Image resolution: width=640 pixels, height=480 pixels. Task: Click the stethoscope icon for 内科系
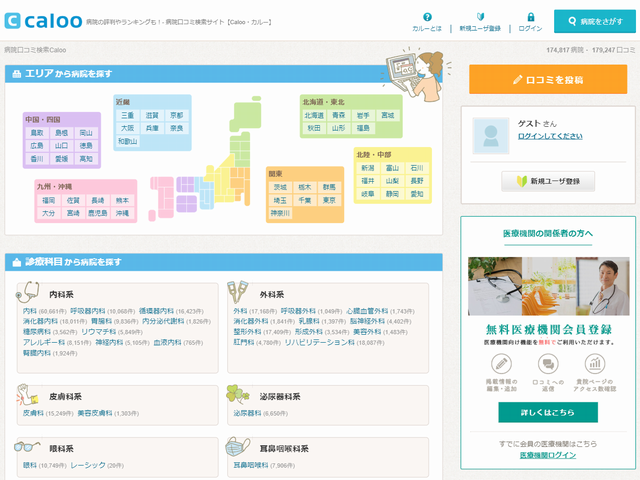coord(30,294)
